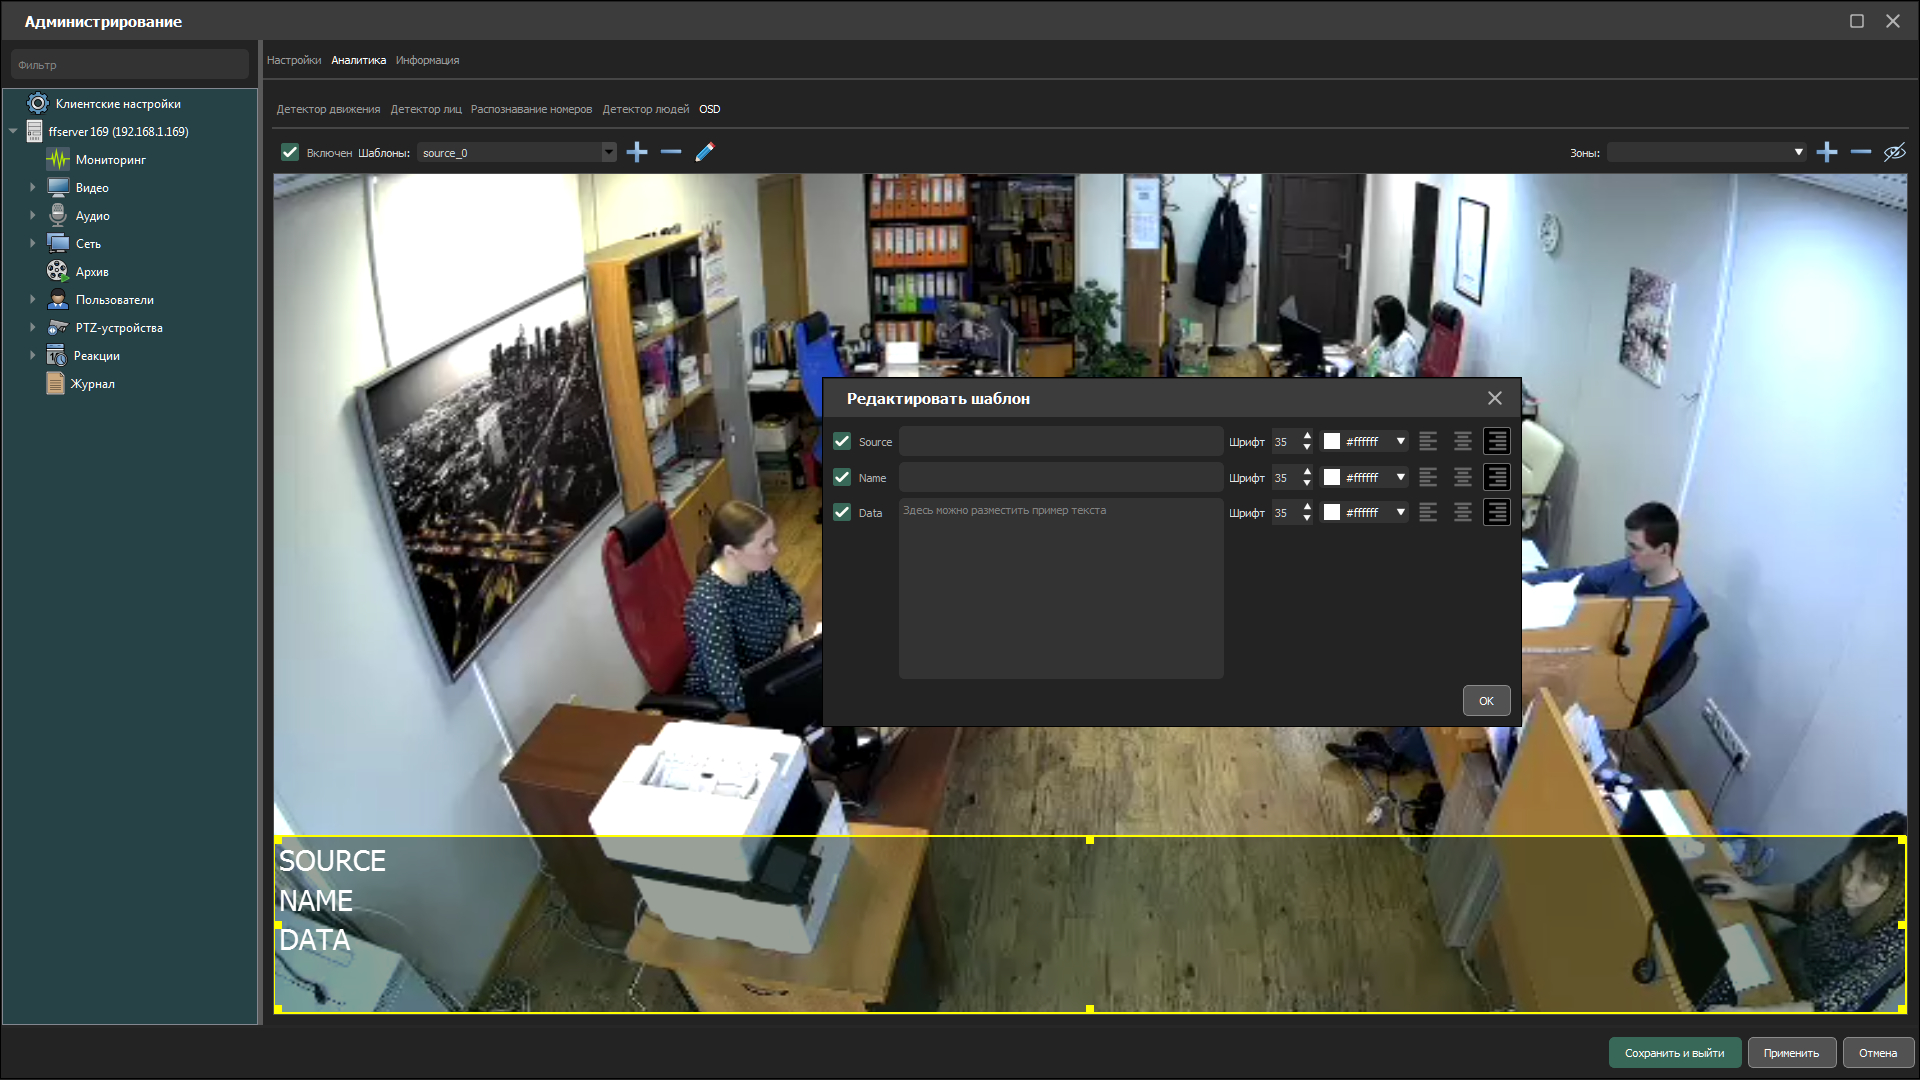This screenshot has width=1920, height=1080.
Task: Click the Применить button
Action: [1790, 1053]
